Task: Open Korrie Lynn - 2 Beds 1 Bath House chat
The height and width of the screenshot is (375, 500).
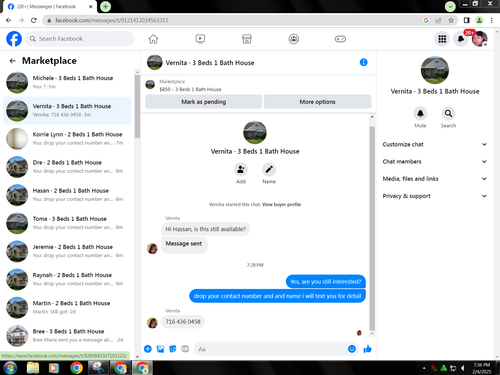Action: click(67, 138)
